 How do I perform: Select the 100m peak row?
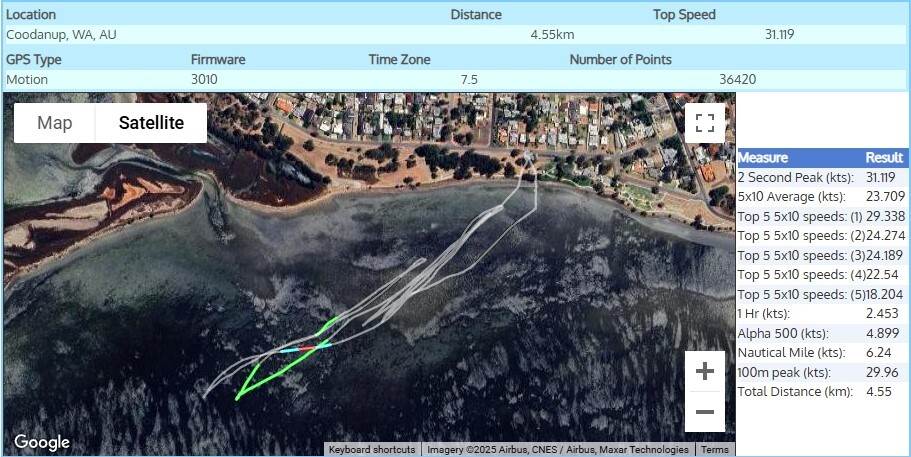point(822,372)
